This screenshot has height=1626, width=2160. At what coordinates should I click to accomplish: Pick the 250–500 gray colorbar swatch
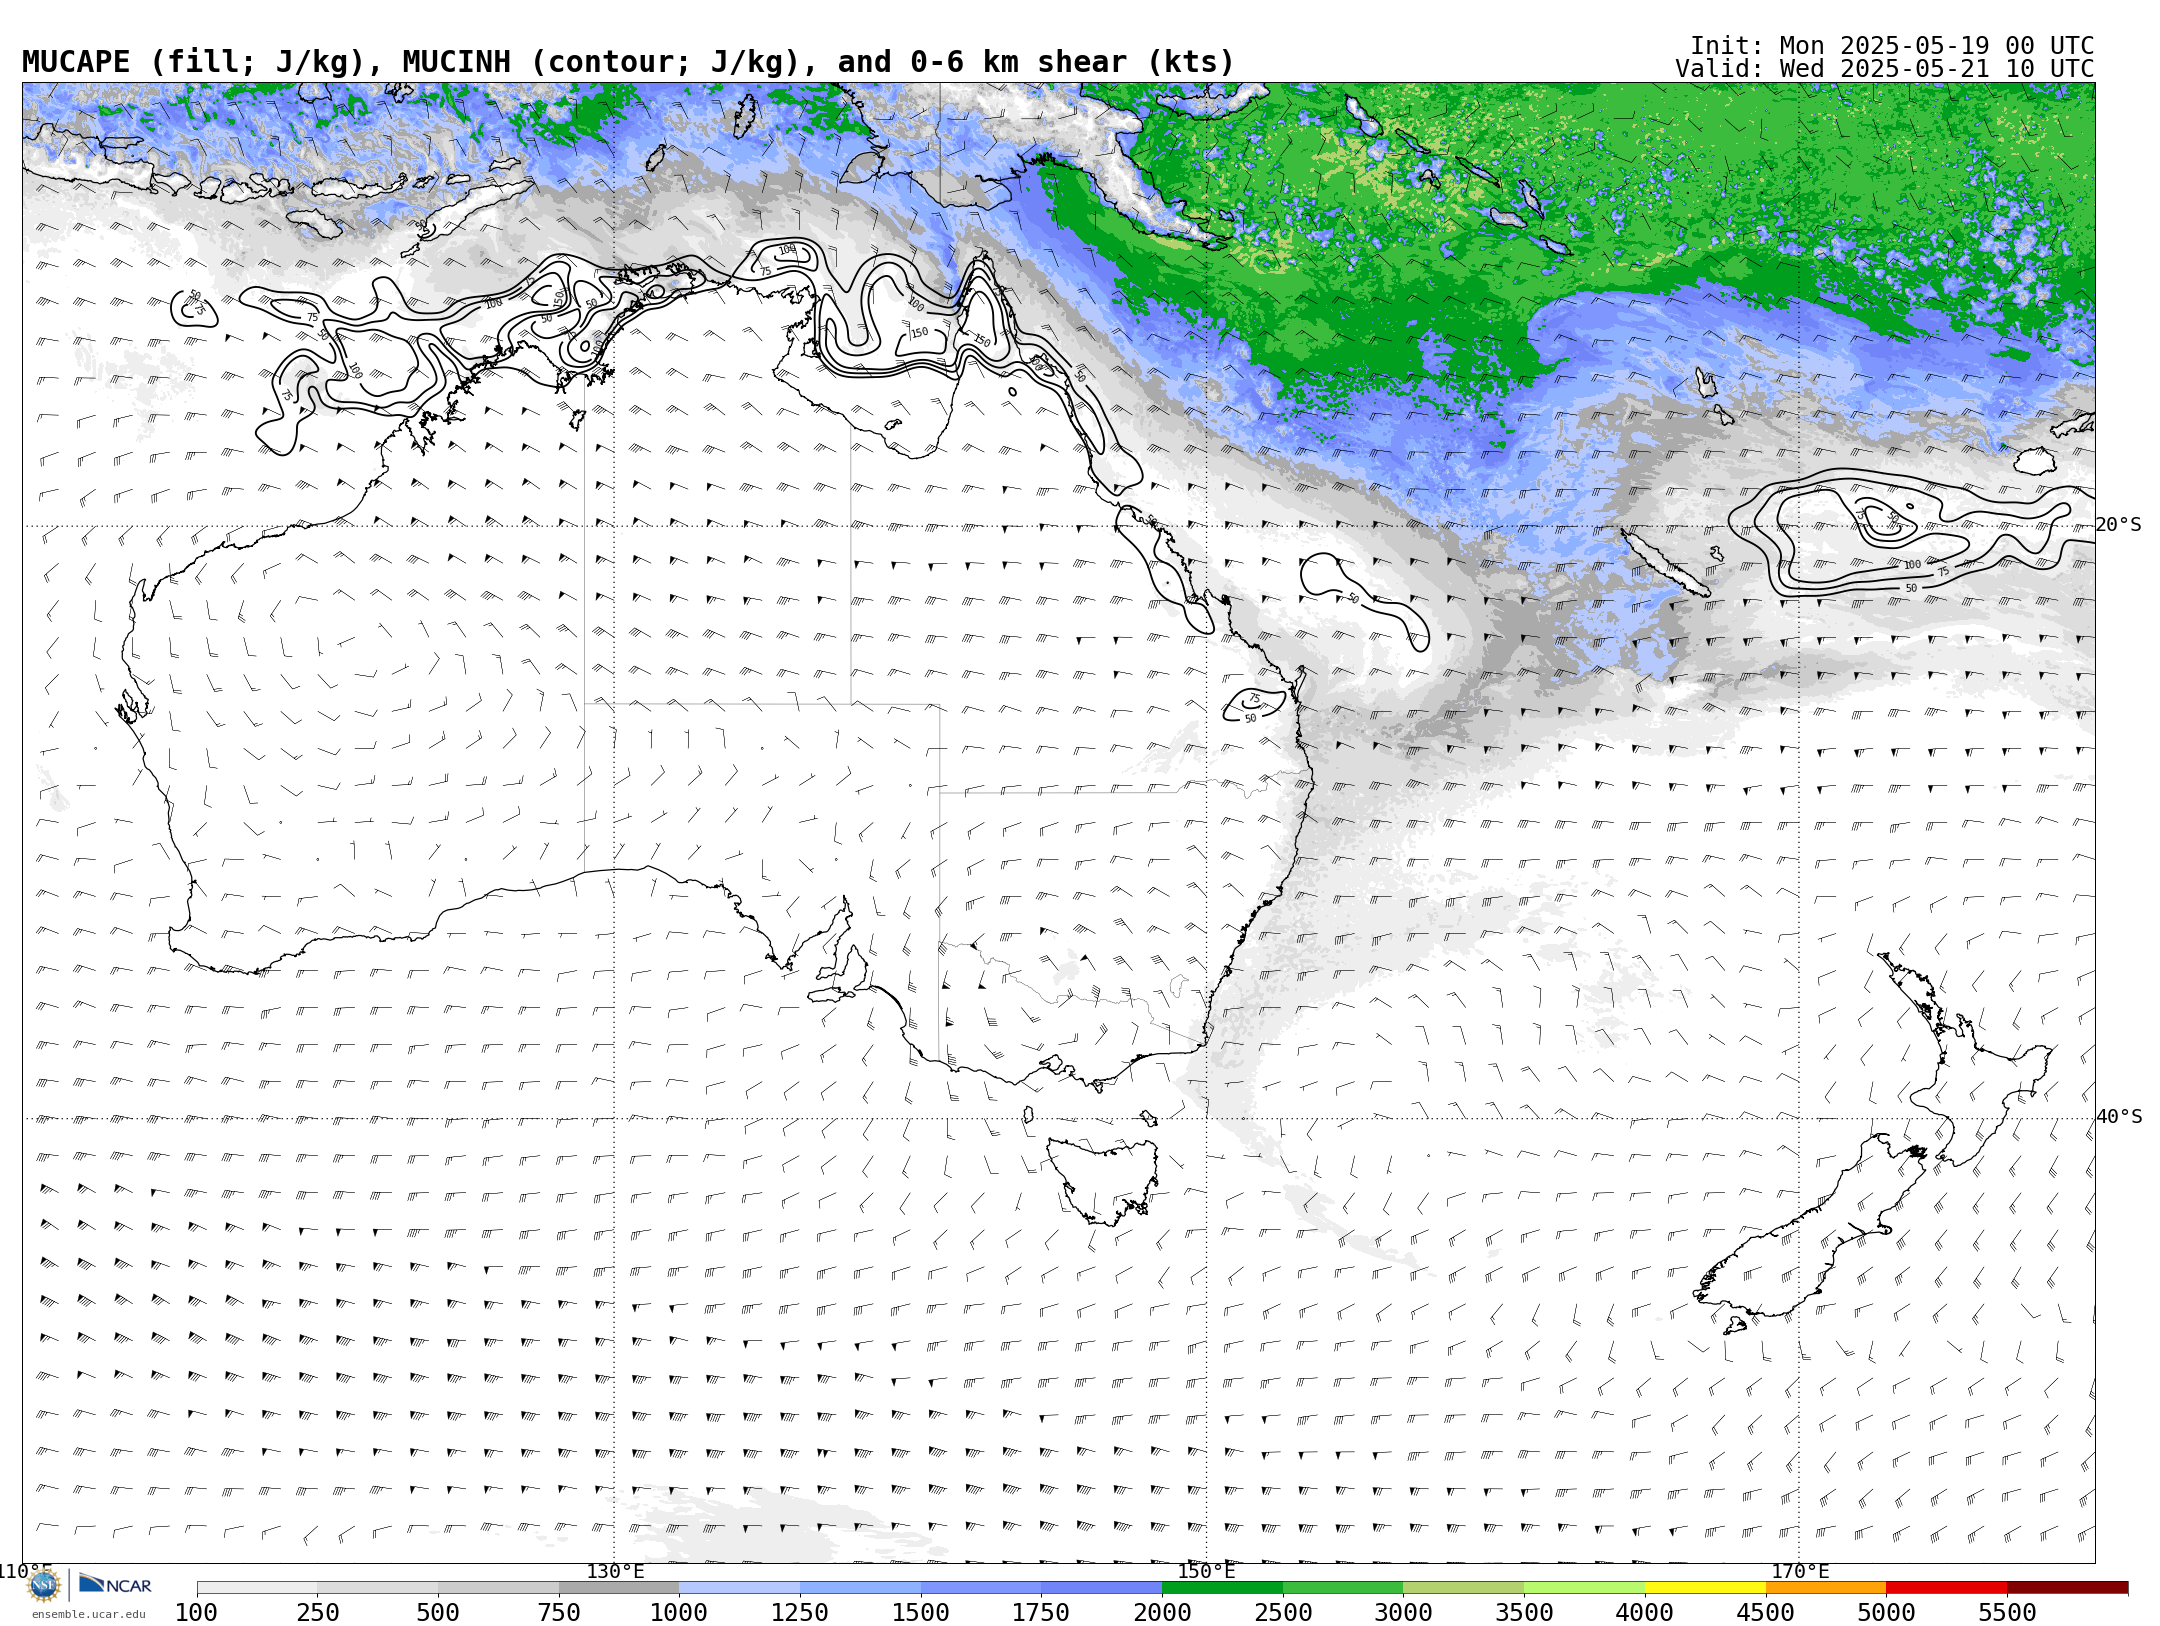click(378, 1588)
